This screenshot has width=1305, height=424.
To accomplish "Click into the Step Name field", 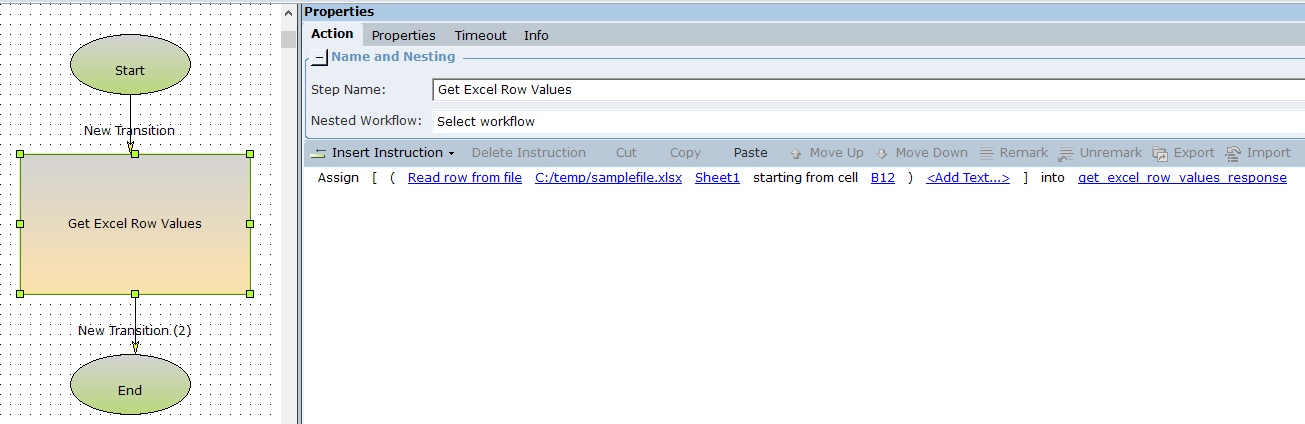I will click(x=868, y=89).
